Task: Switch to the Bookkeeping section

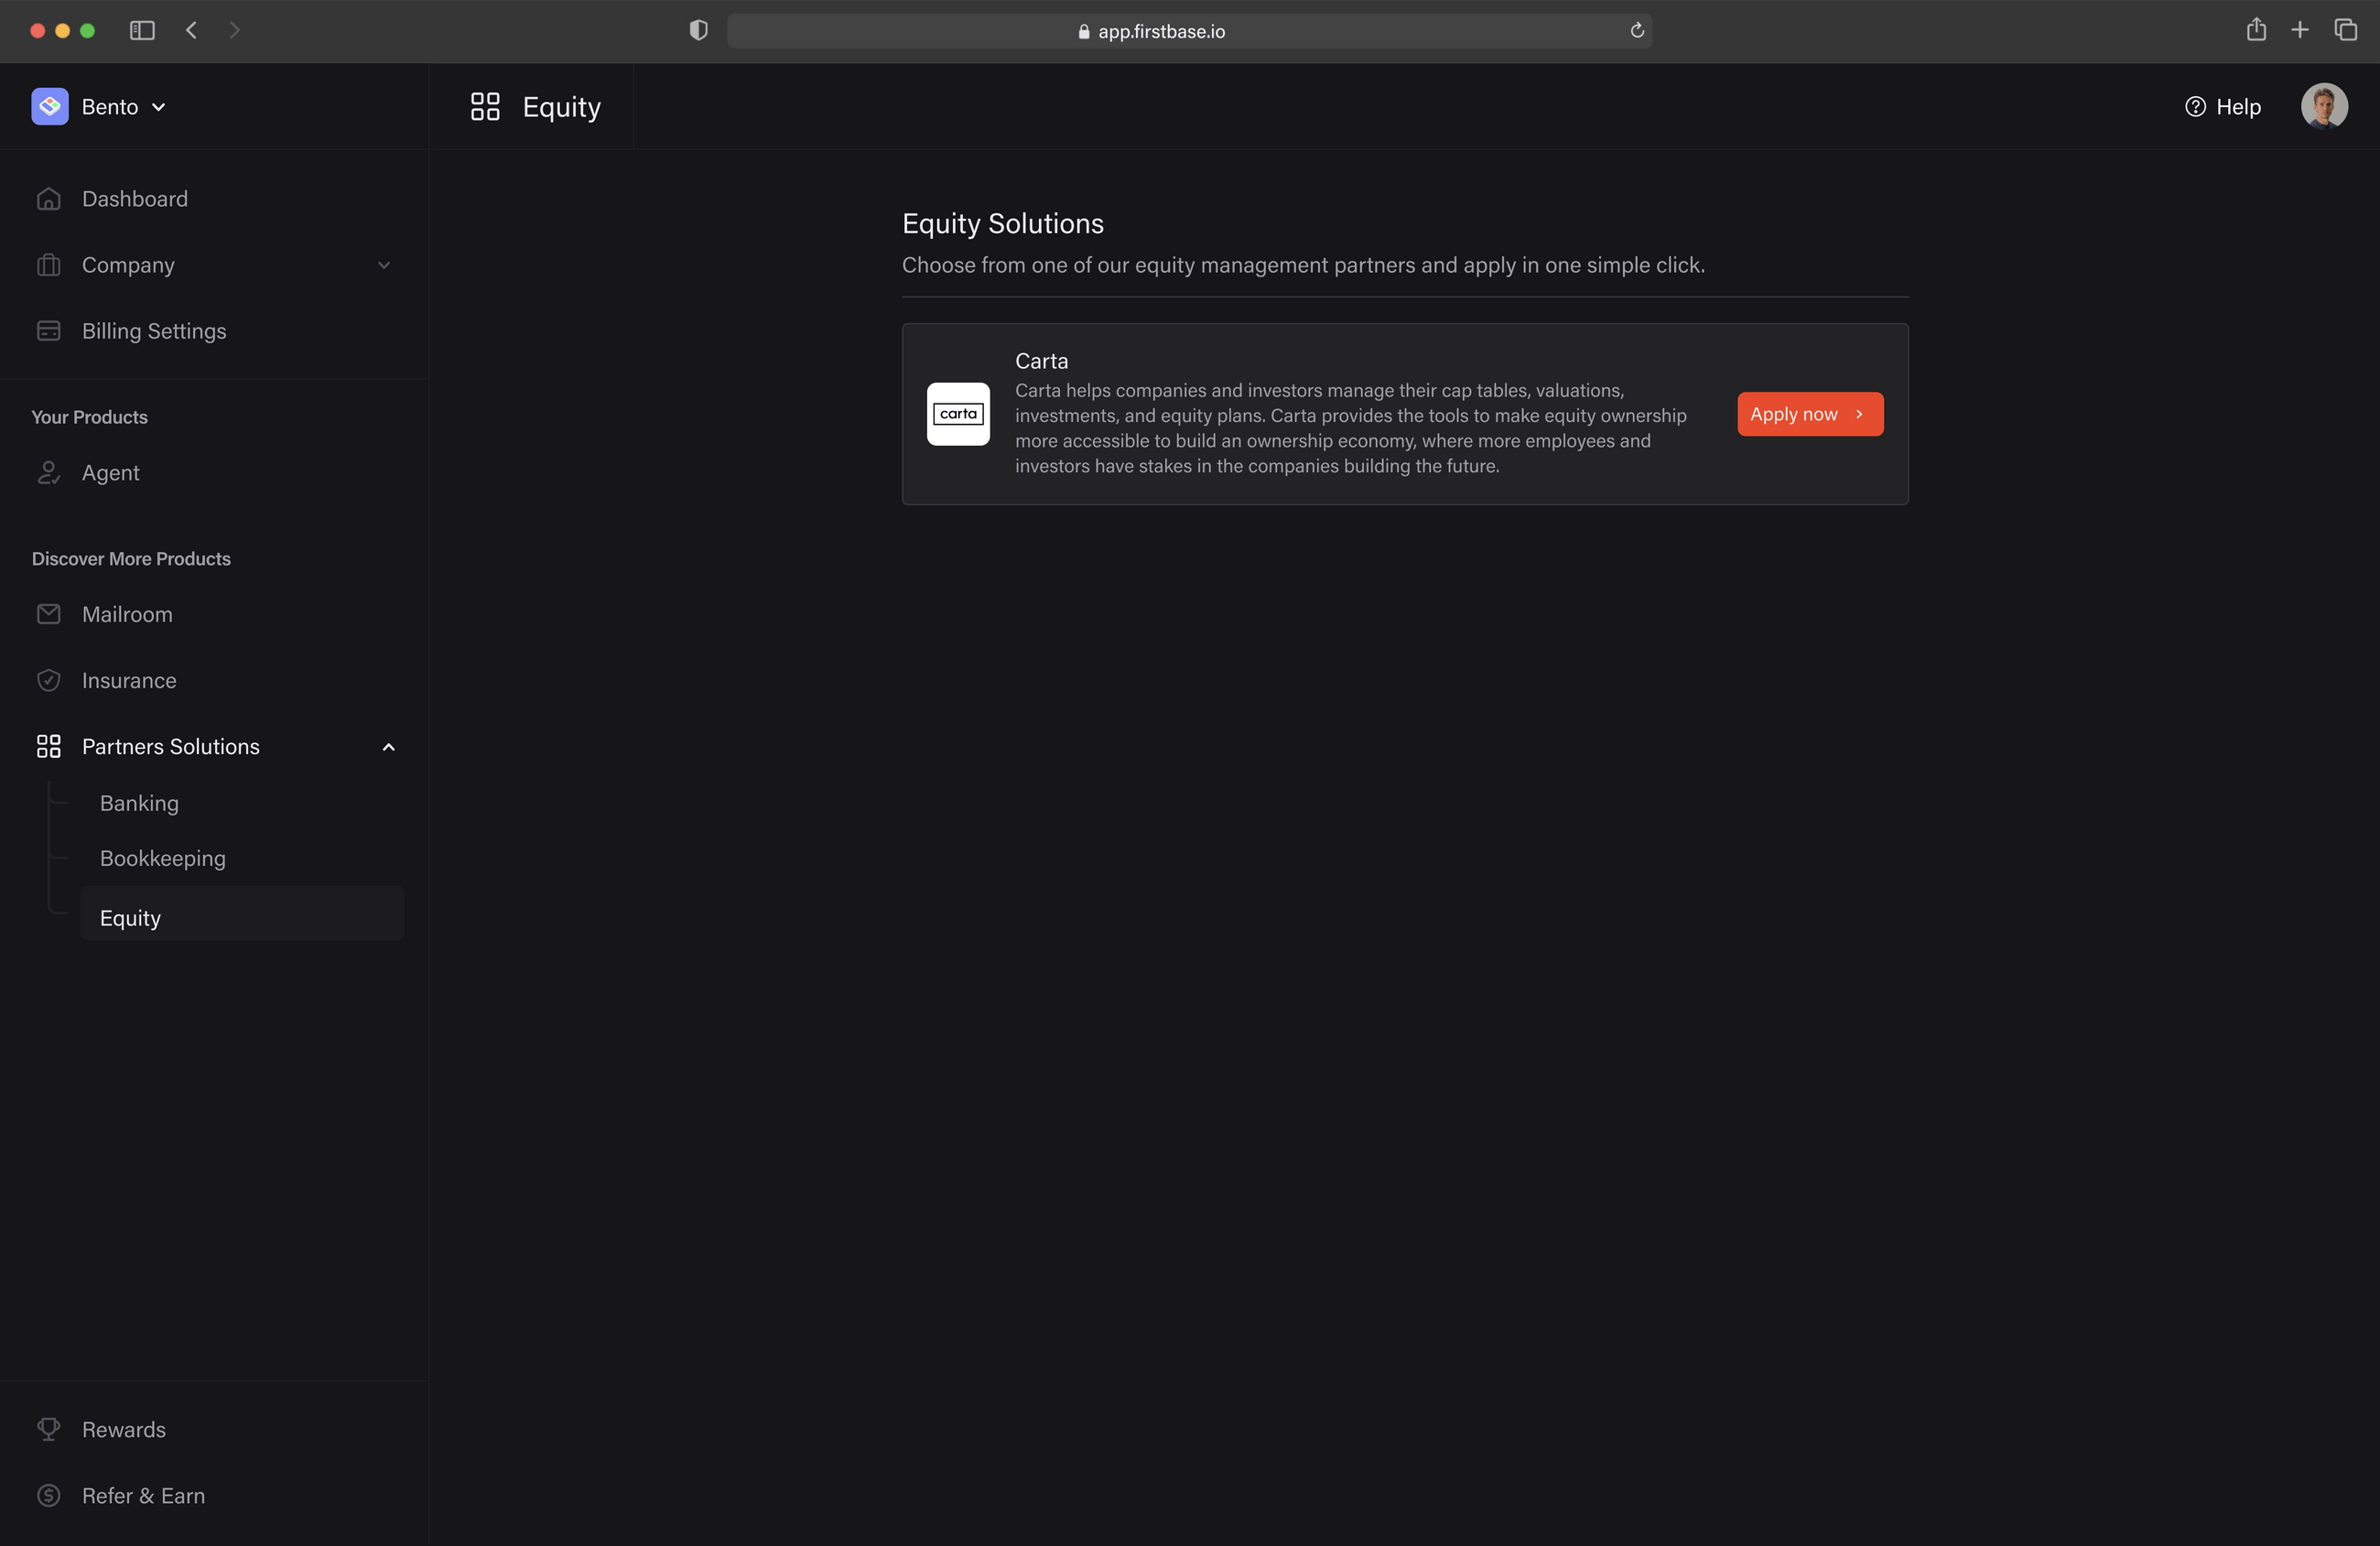Action: point(162,858)
